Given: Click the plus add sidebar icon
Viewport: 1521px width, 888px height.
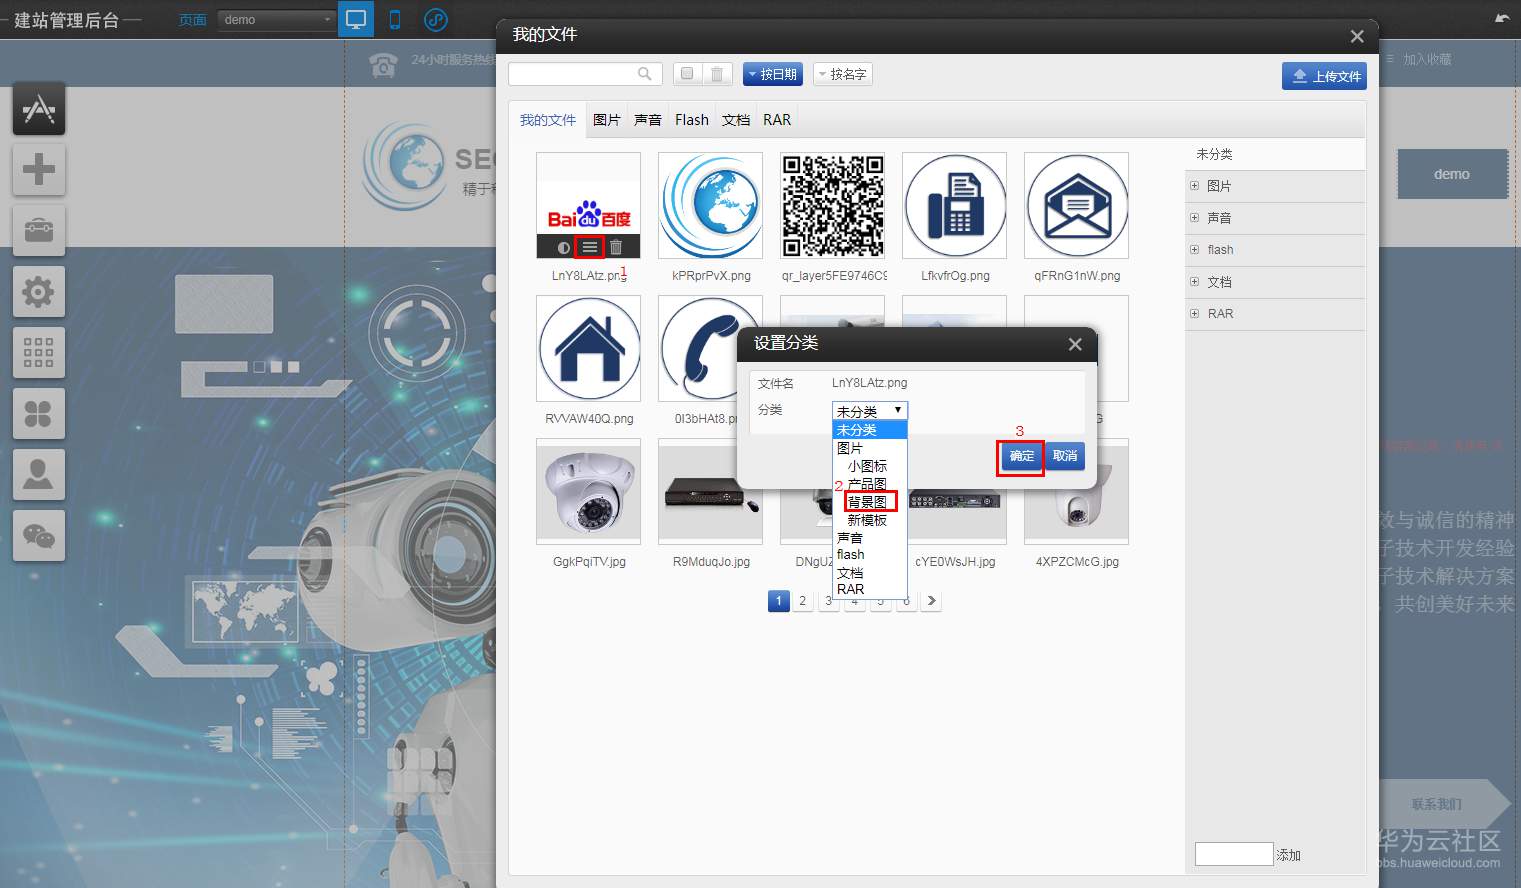Looking at the screenshot, I should click(39, 169).
